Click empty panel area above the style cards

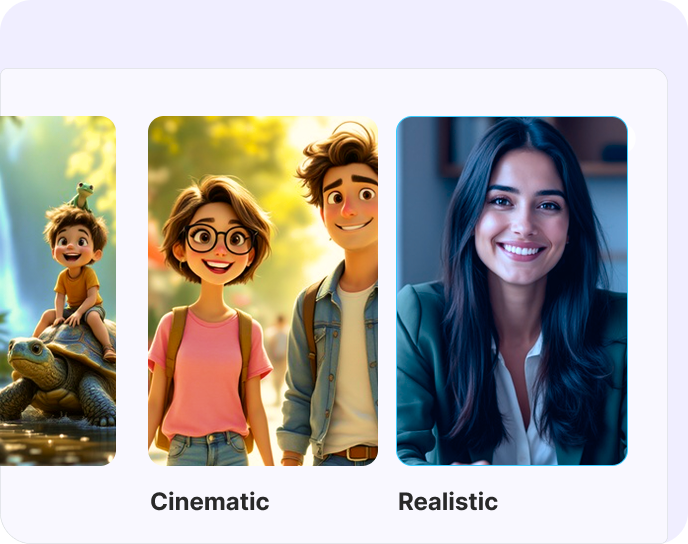[333, 92]
